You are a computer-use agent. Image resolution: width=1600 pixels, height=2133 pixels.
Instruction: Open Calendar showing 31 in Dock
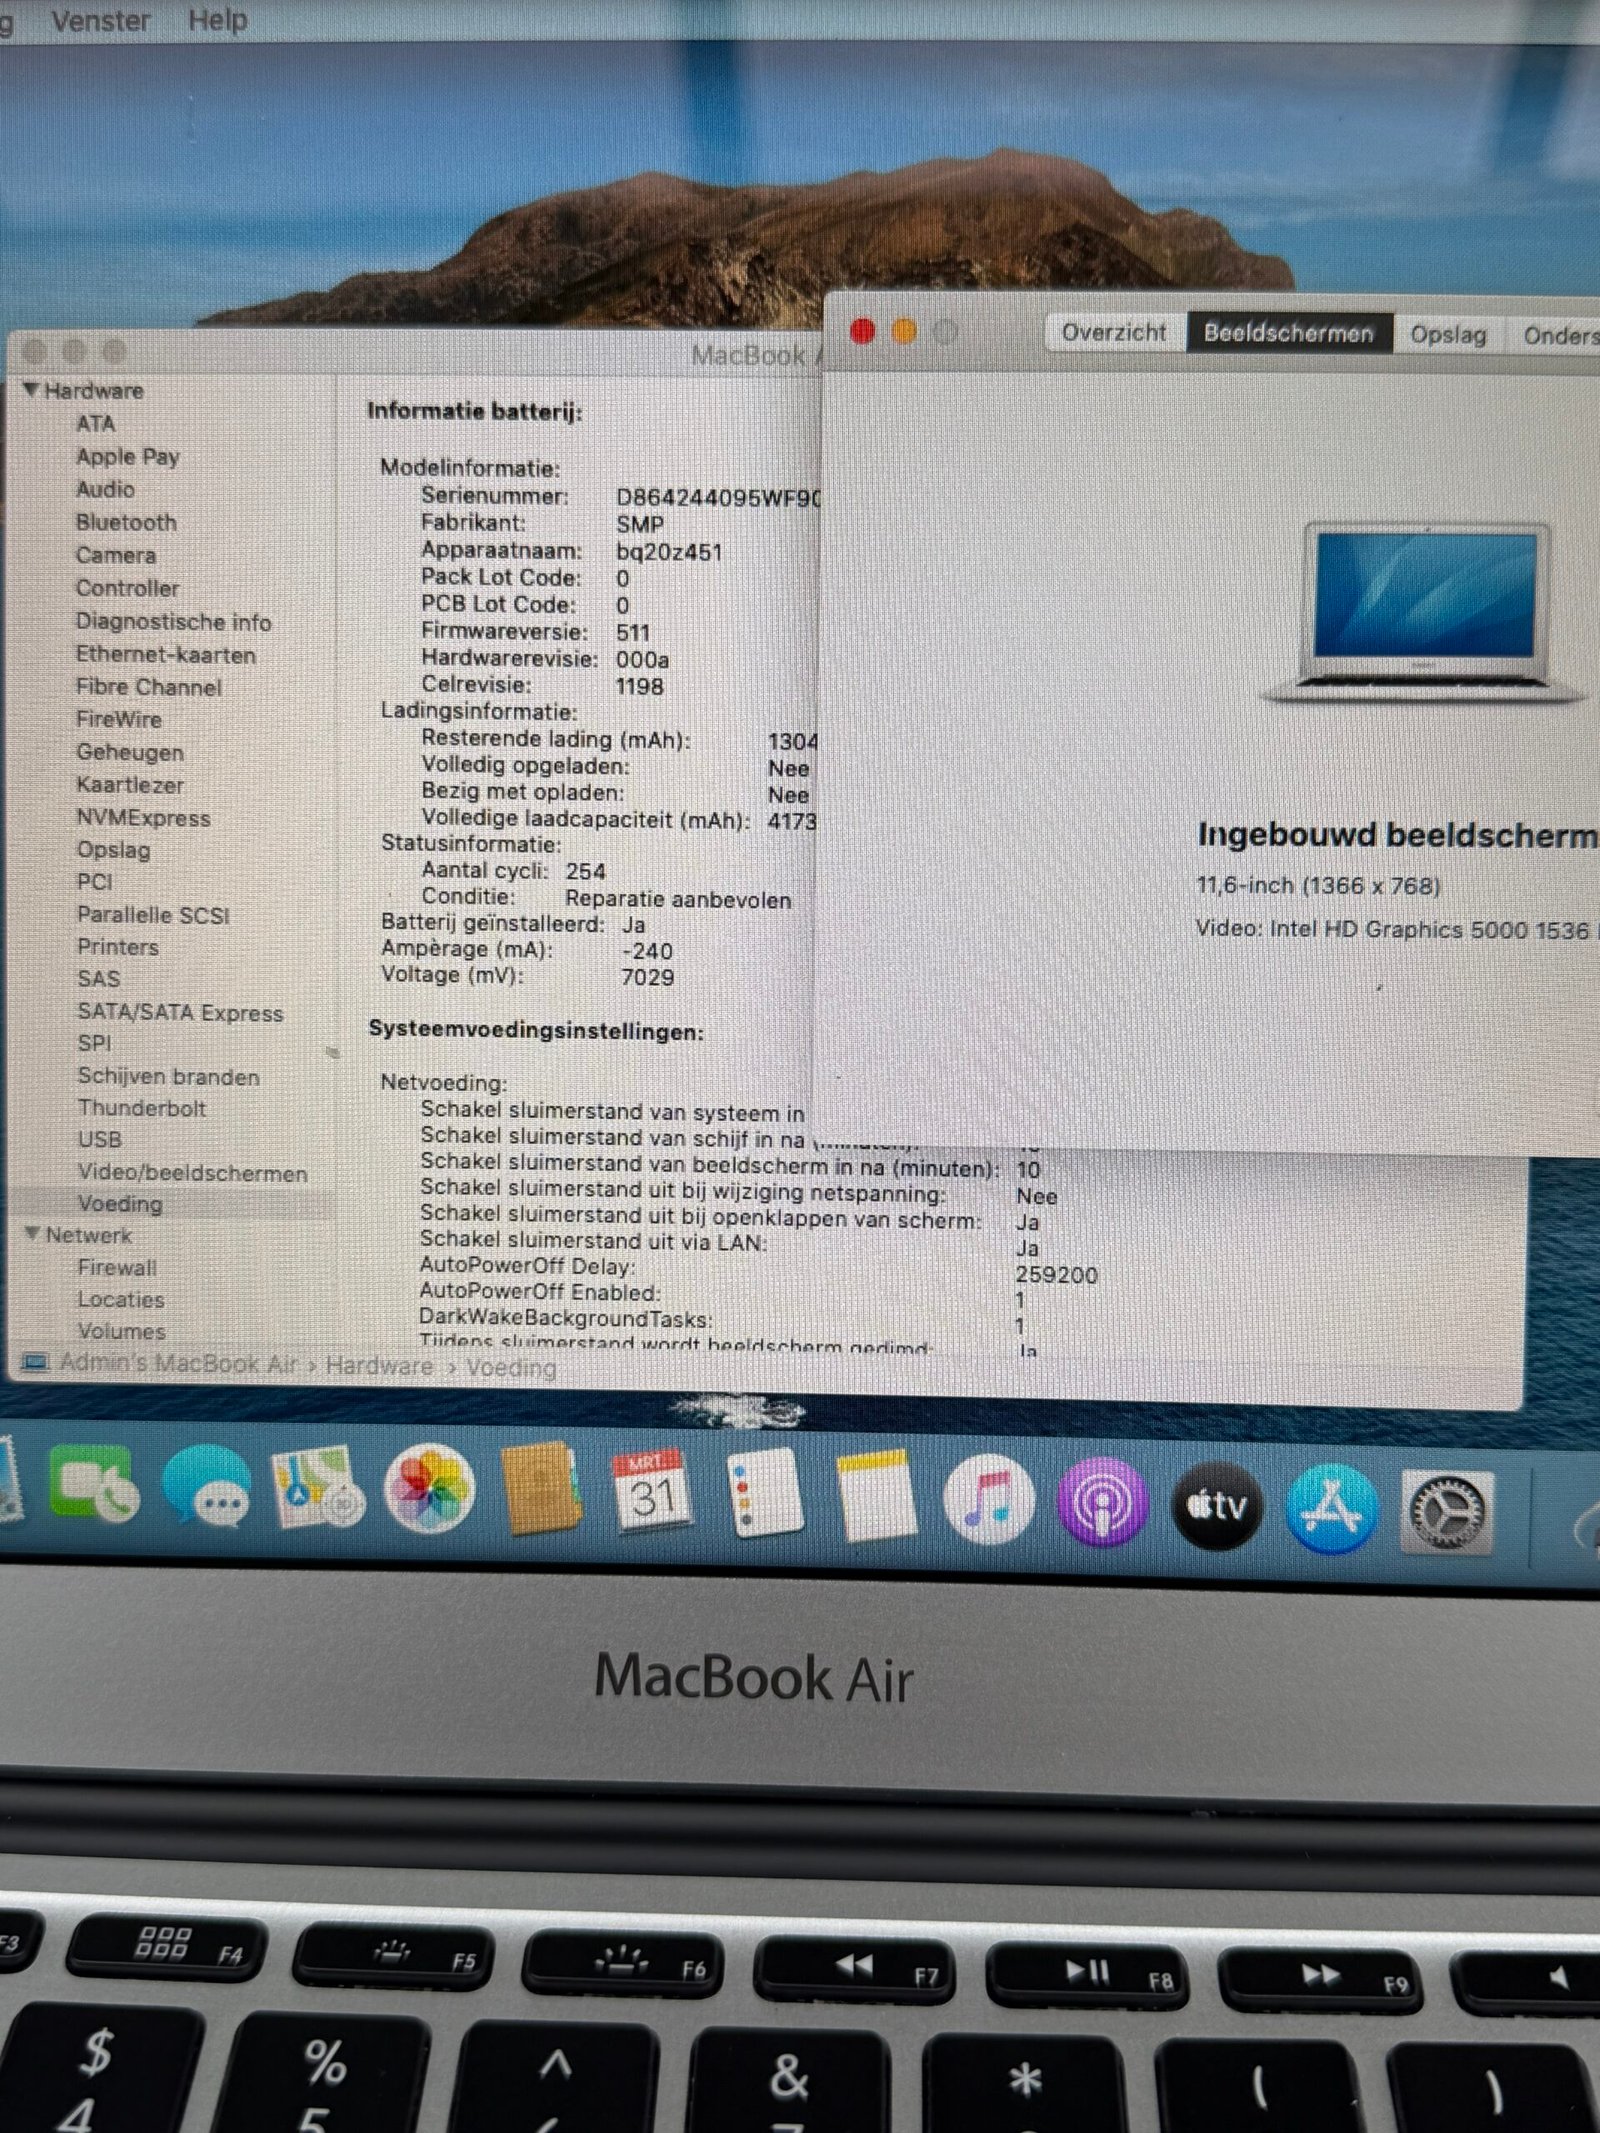(652, 1491)
